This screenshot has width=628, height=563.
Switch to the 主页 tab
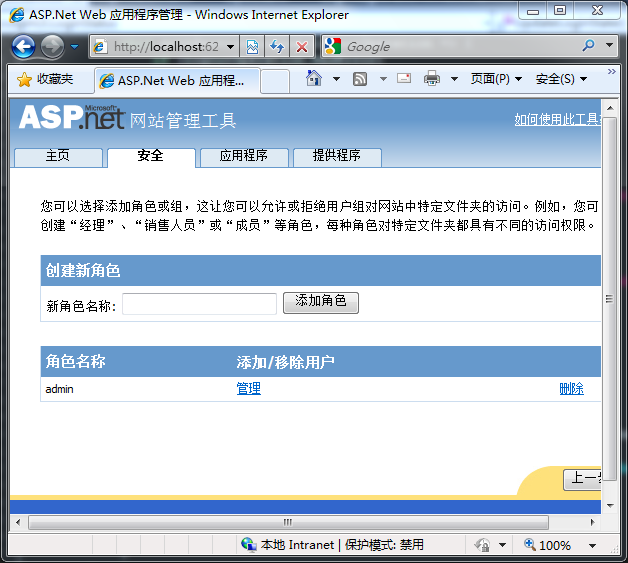(58, 157)
